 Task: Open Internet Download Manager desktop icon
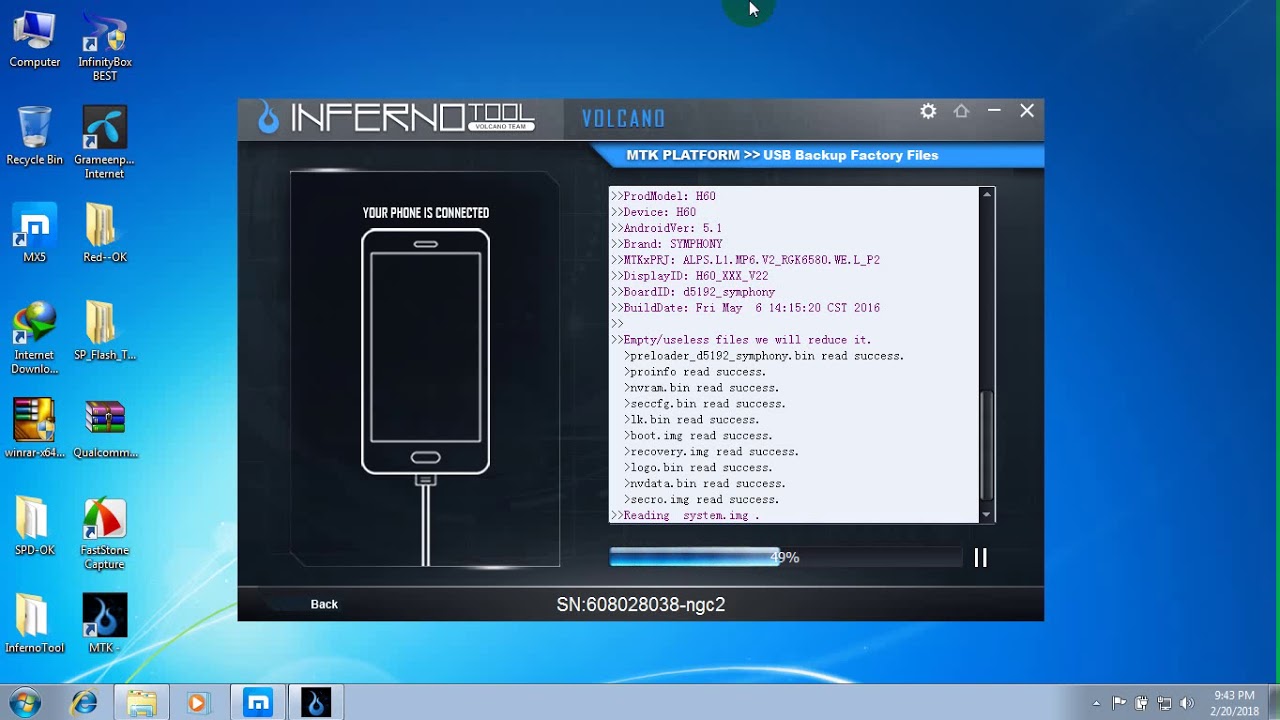click(x=35, y=338)
